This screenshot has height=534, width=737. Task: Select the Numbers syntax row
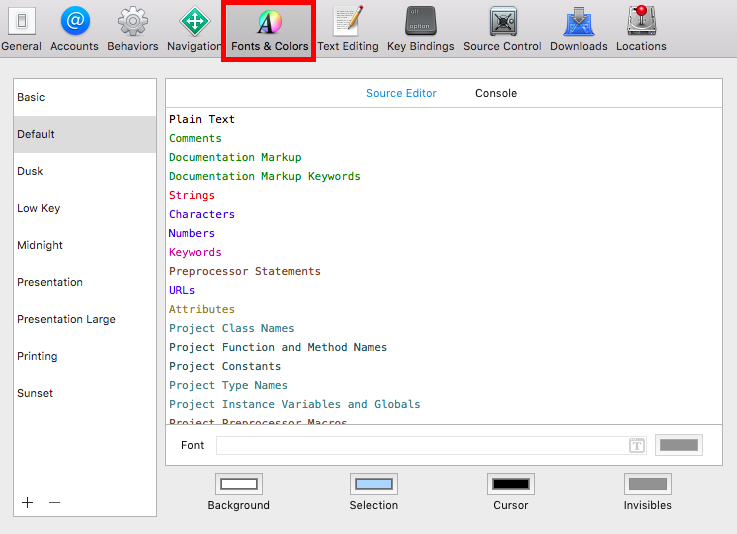(x=444, y=233)
